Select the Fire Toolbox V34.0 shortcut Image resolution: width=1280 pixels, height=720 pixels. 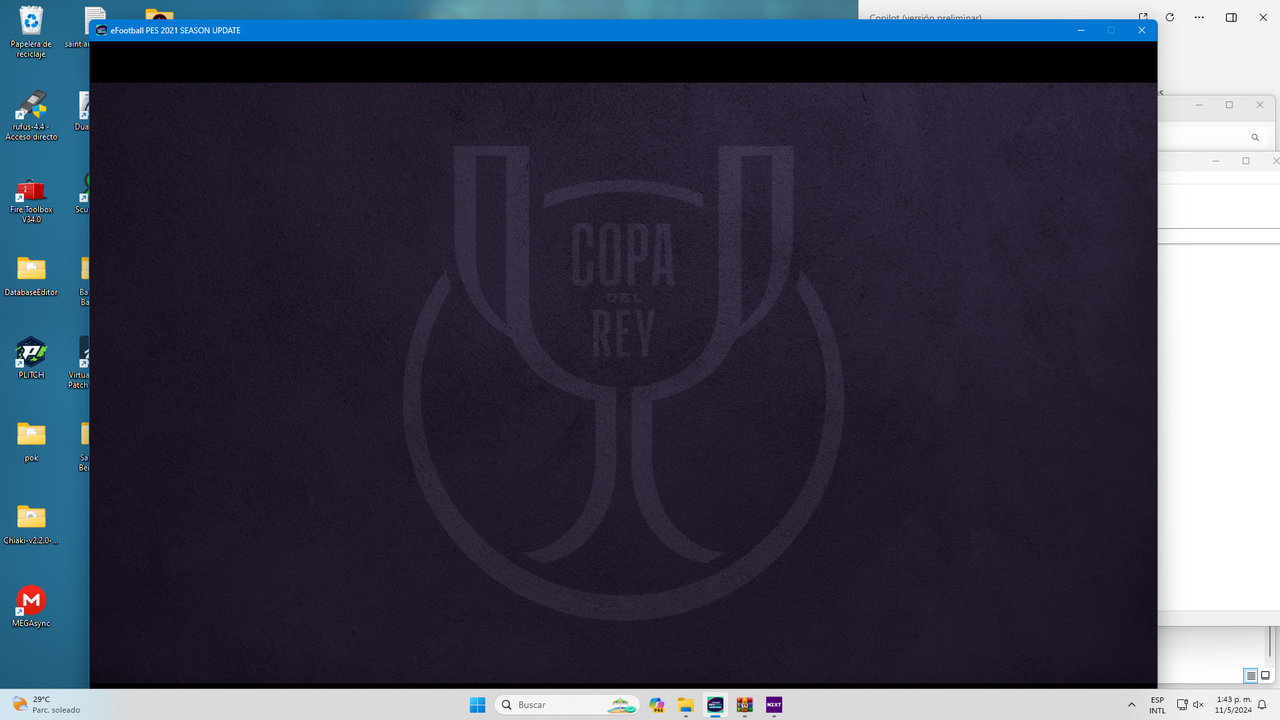click(31, 199)
